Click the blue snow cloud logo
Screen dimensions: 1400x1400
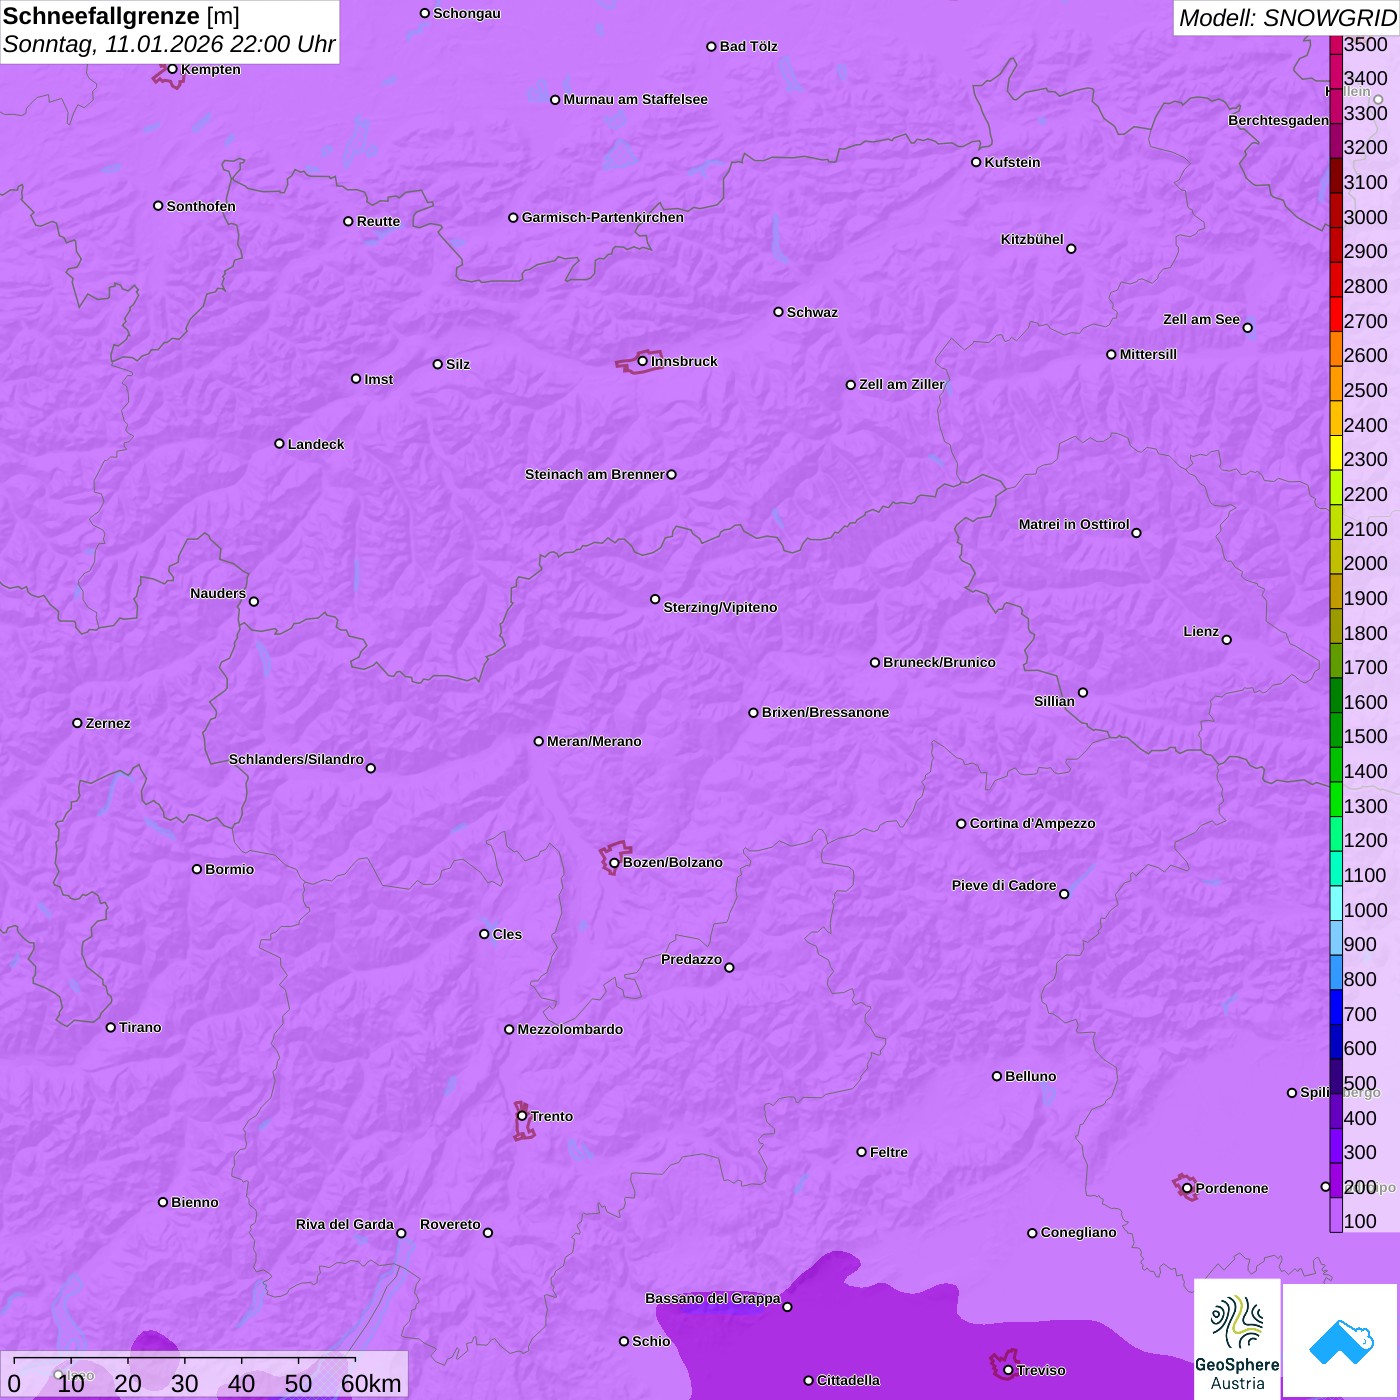(x=1340, y=1341)
